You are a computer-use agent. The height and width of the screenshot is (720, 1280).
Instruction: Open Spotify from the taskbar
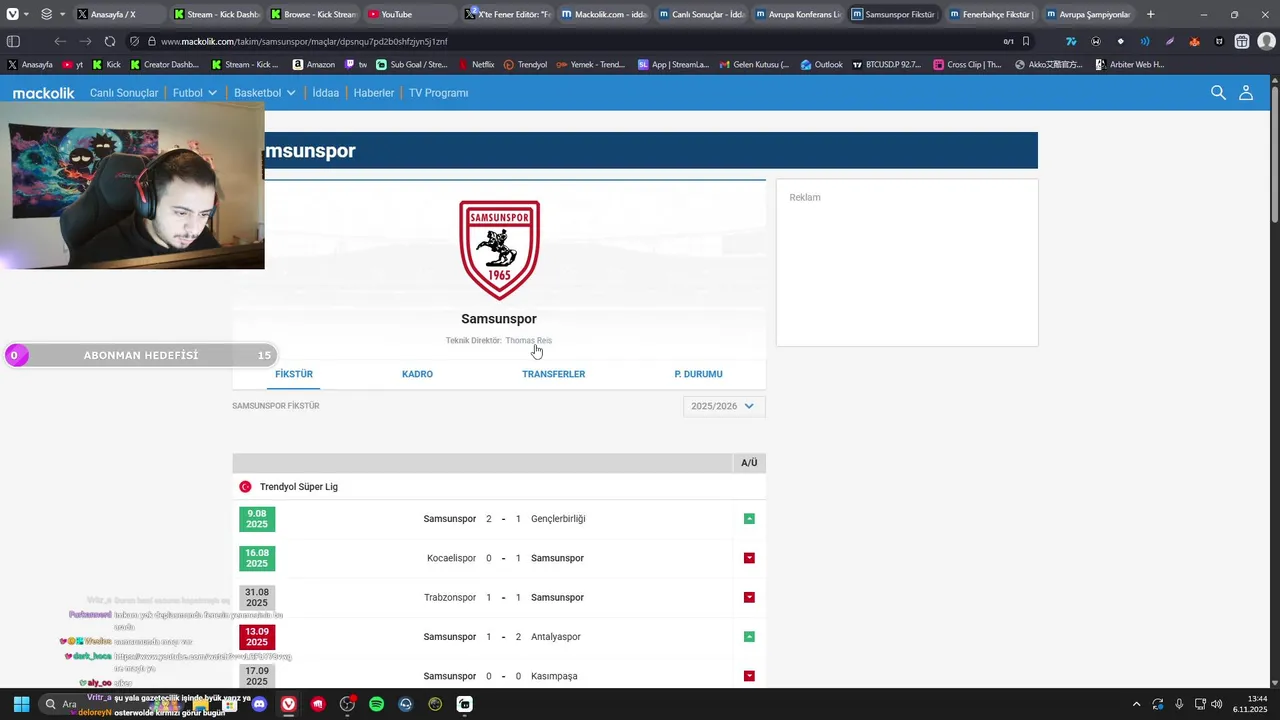(376, 704)
